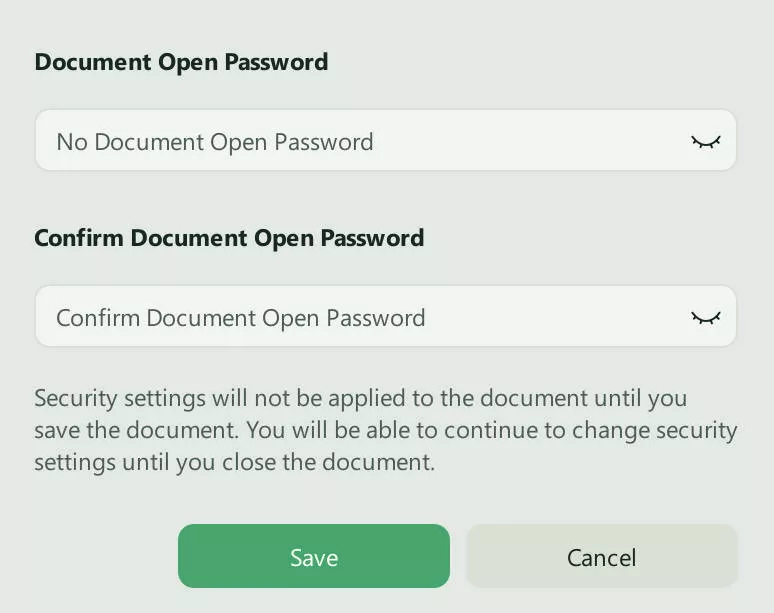The width and height of the screenshot is (774, 613).
Task: Unhide password using the upper eye icon
Action: (x=706, y=142)
